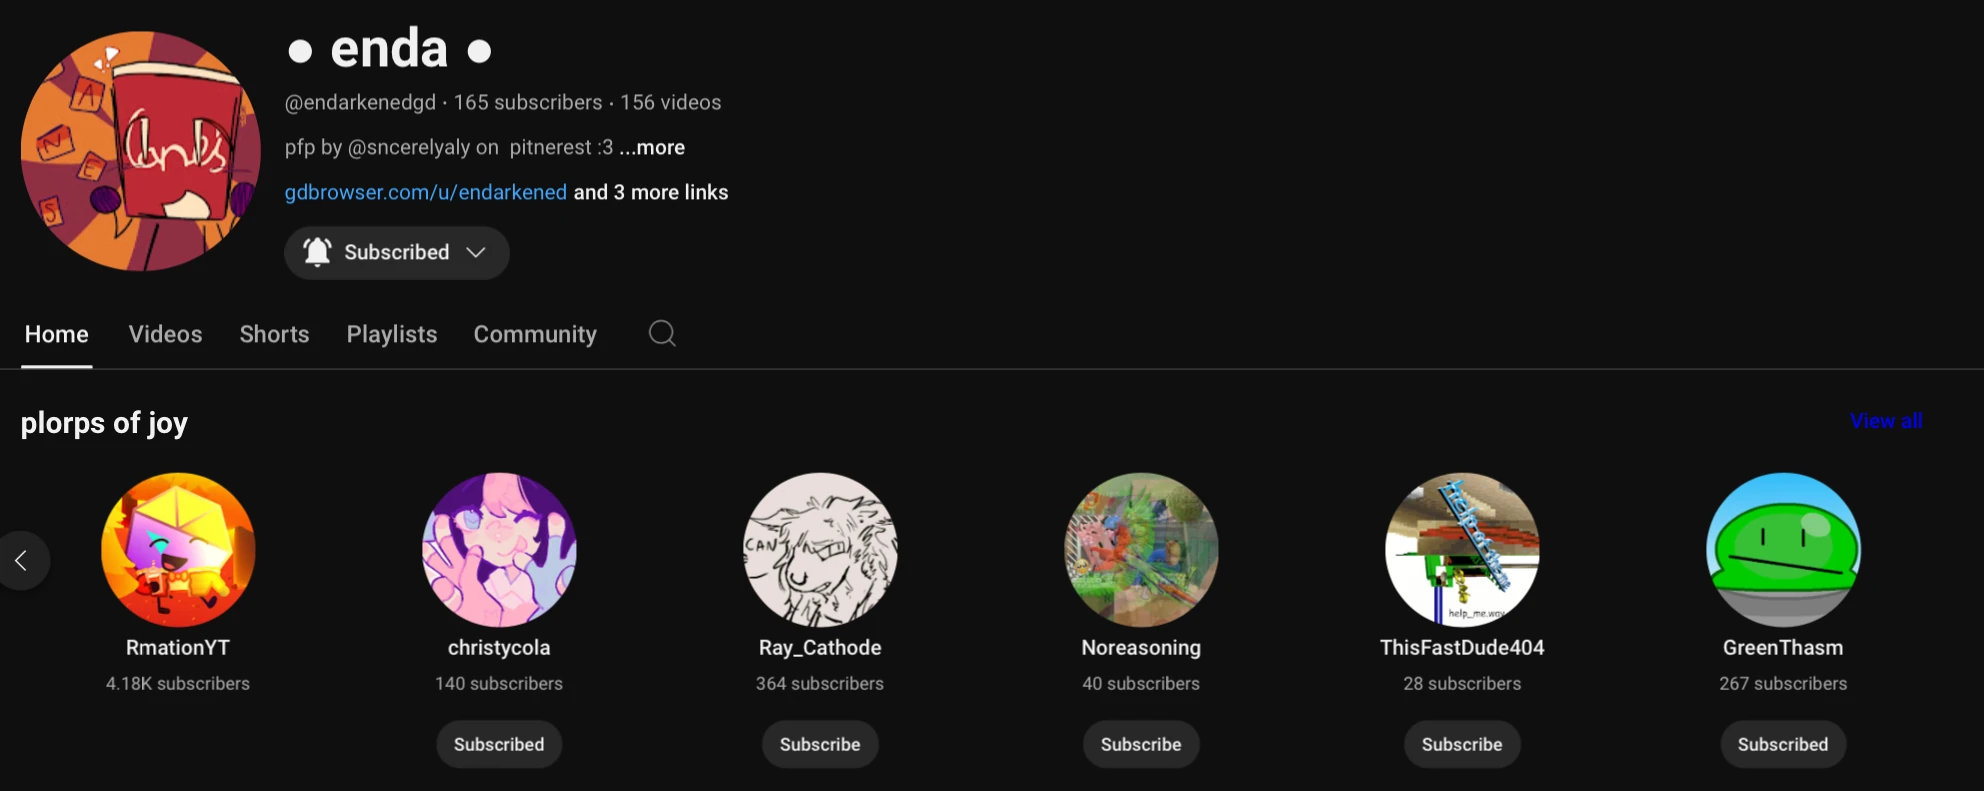
Task: Subscribe to Ray_Cathode channel
Action: pyautogui.click(x=820, y=744)
